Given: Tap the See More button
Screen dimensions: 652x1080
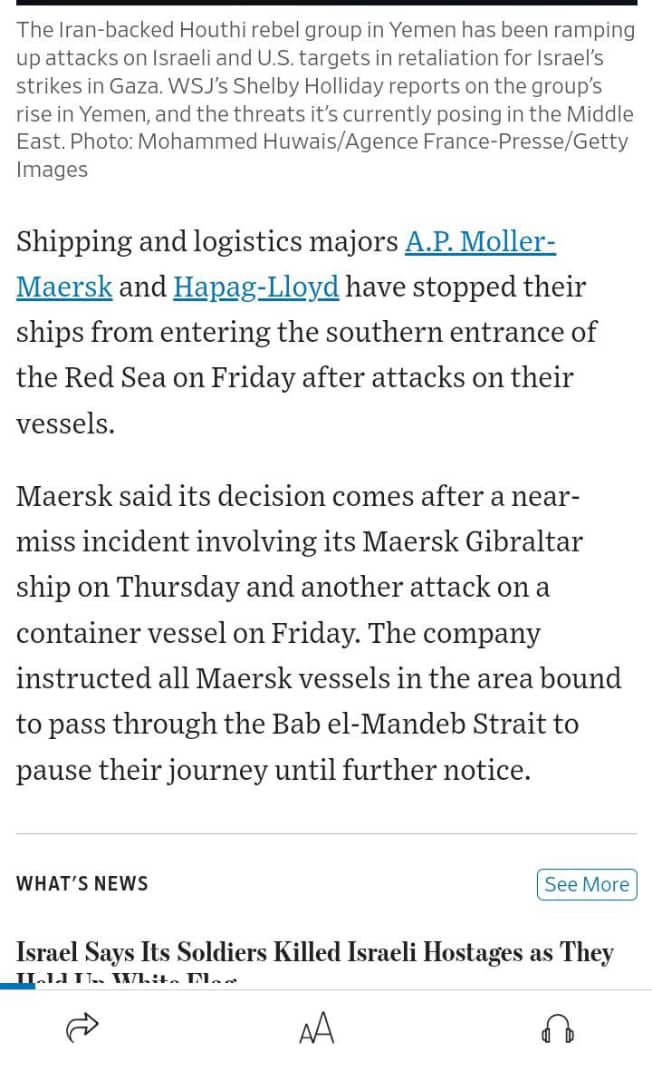Looking at the screenshot, I should (587, 884).
